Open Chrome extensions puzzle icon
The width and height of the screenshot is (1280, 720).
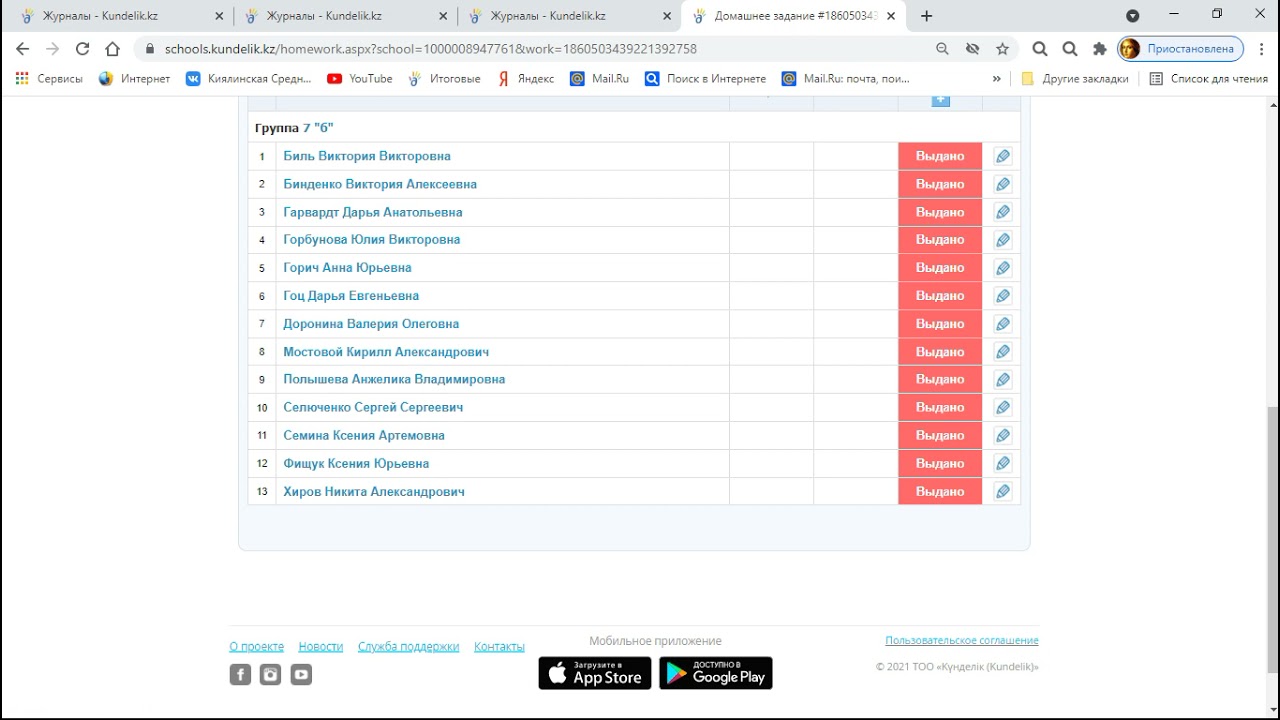coord(1100,48)
